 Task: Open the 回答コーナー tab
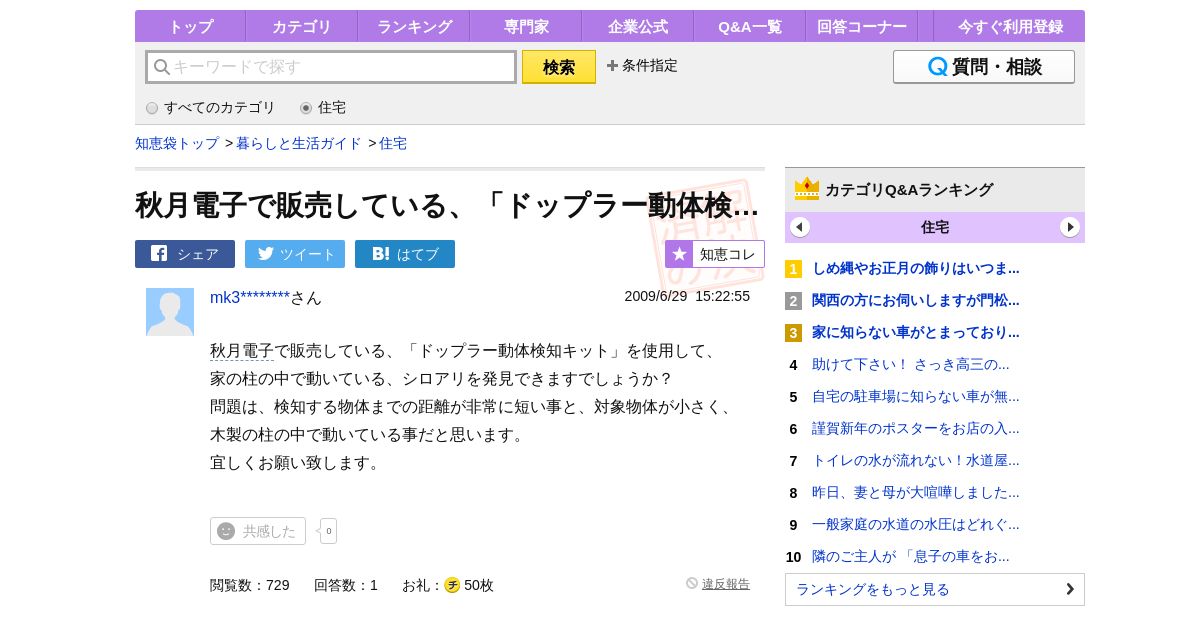point(862,27)
